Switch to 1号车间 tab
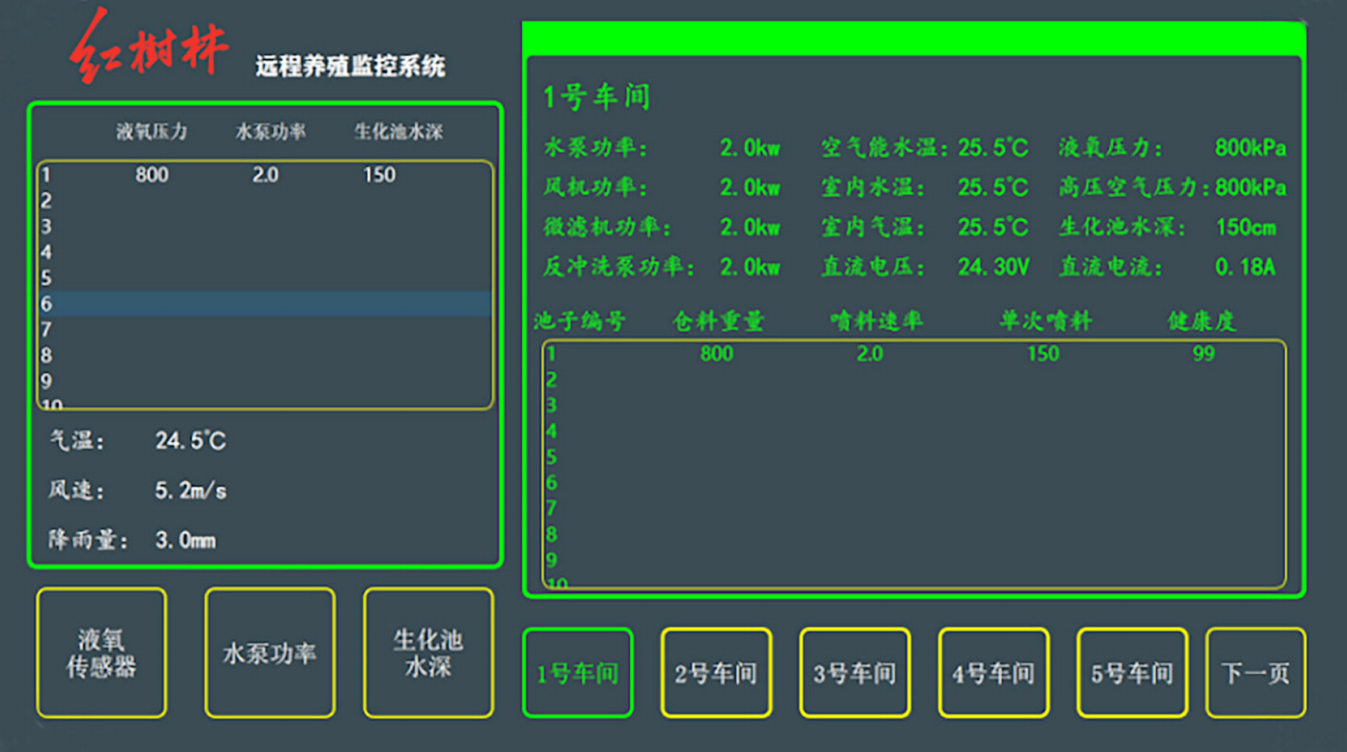This screenshot has height=752, width=1347. click(x=577, y=673)
